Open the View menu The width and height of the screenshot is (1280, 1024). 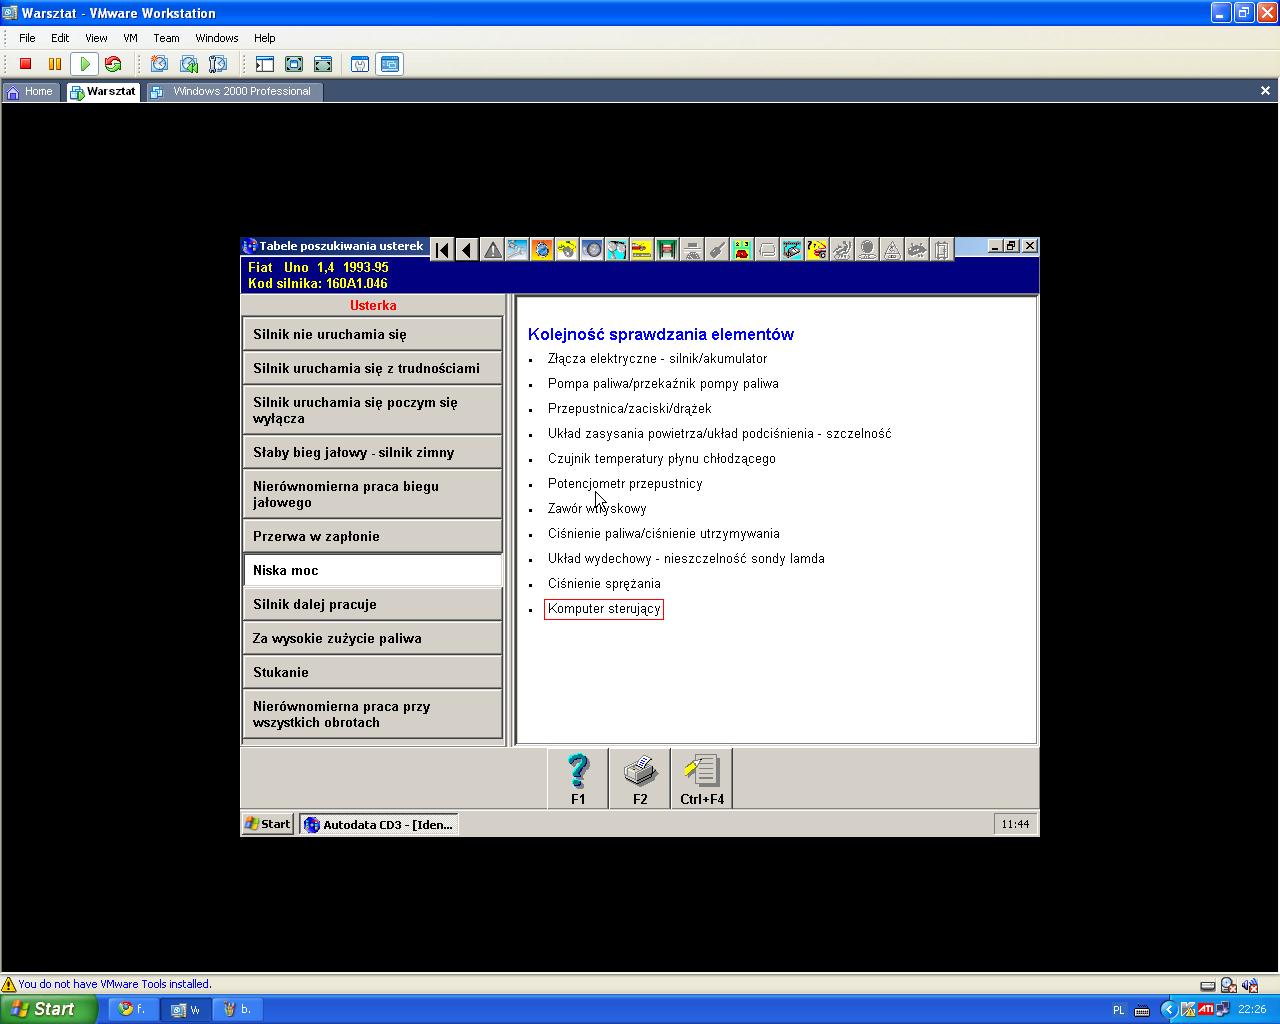pos(96,38)
